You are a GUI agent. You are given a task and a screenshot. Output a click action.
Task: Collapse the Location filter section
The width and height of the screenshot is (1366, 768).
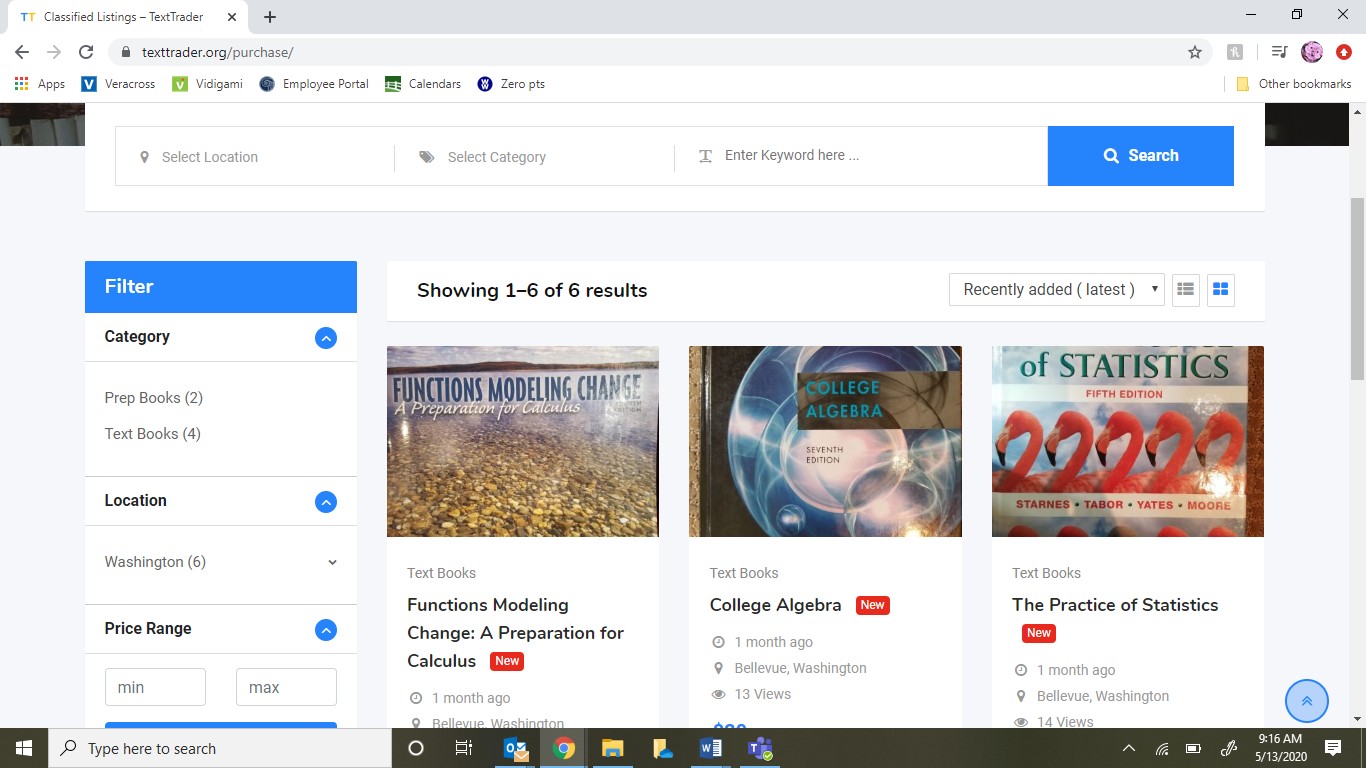tap(326, 502)
